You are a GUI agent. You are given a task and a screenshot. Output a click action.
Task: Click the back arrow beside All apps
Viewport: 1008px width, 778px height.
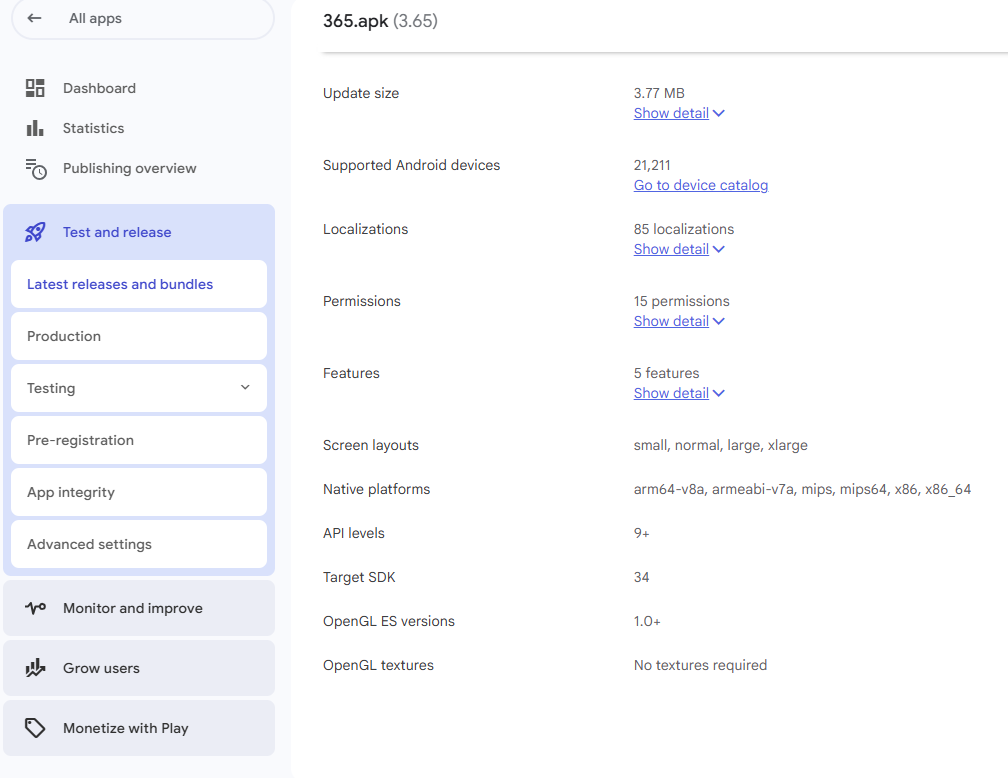pyautogui.click(x=35, y=18)
